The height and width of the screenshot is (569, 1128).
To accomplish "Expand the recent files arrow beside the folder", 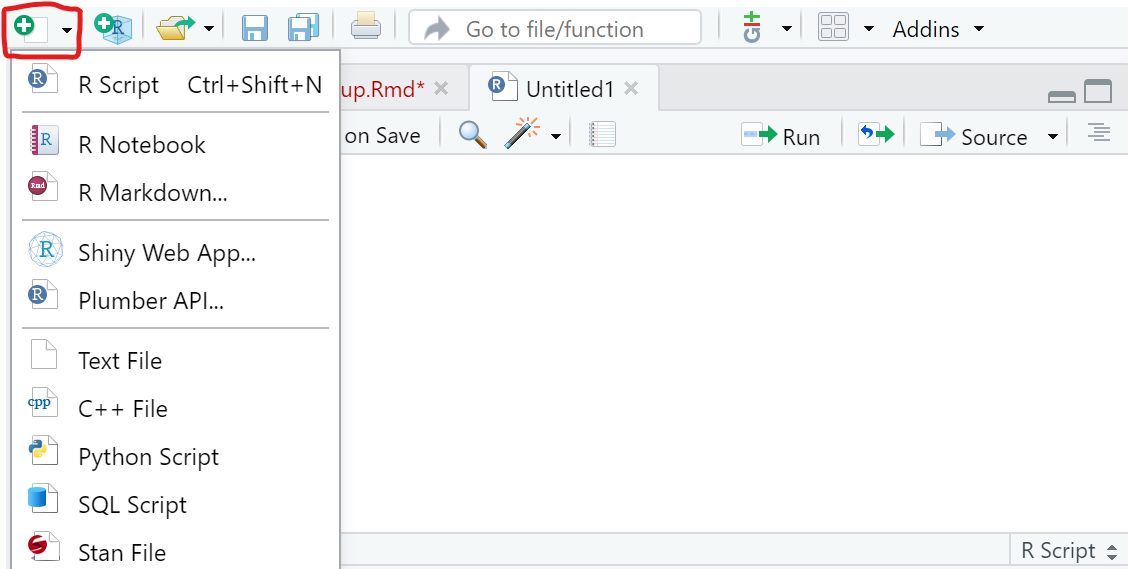I will click(208, 29).
